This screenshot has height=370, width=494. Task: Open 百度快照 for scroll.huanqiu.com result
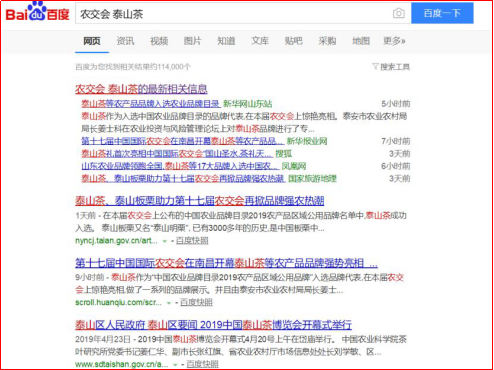click(x=196, y=303)
